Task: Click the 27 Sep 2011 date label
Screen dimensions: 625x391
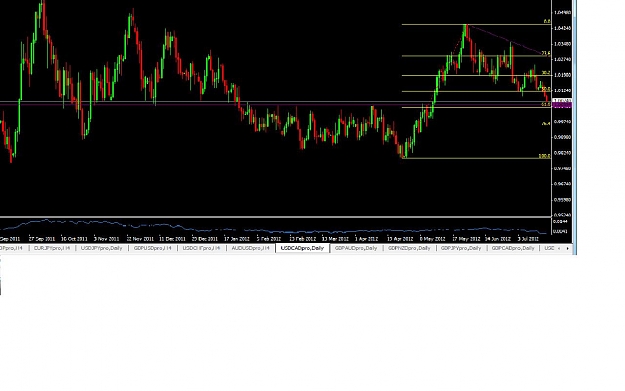Action: tap(41, 239)
